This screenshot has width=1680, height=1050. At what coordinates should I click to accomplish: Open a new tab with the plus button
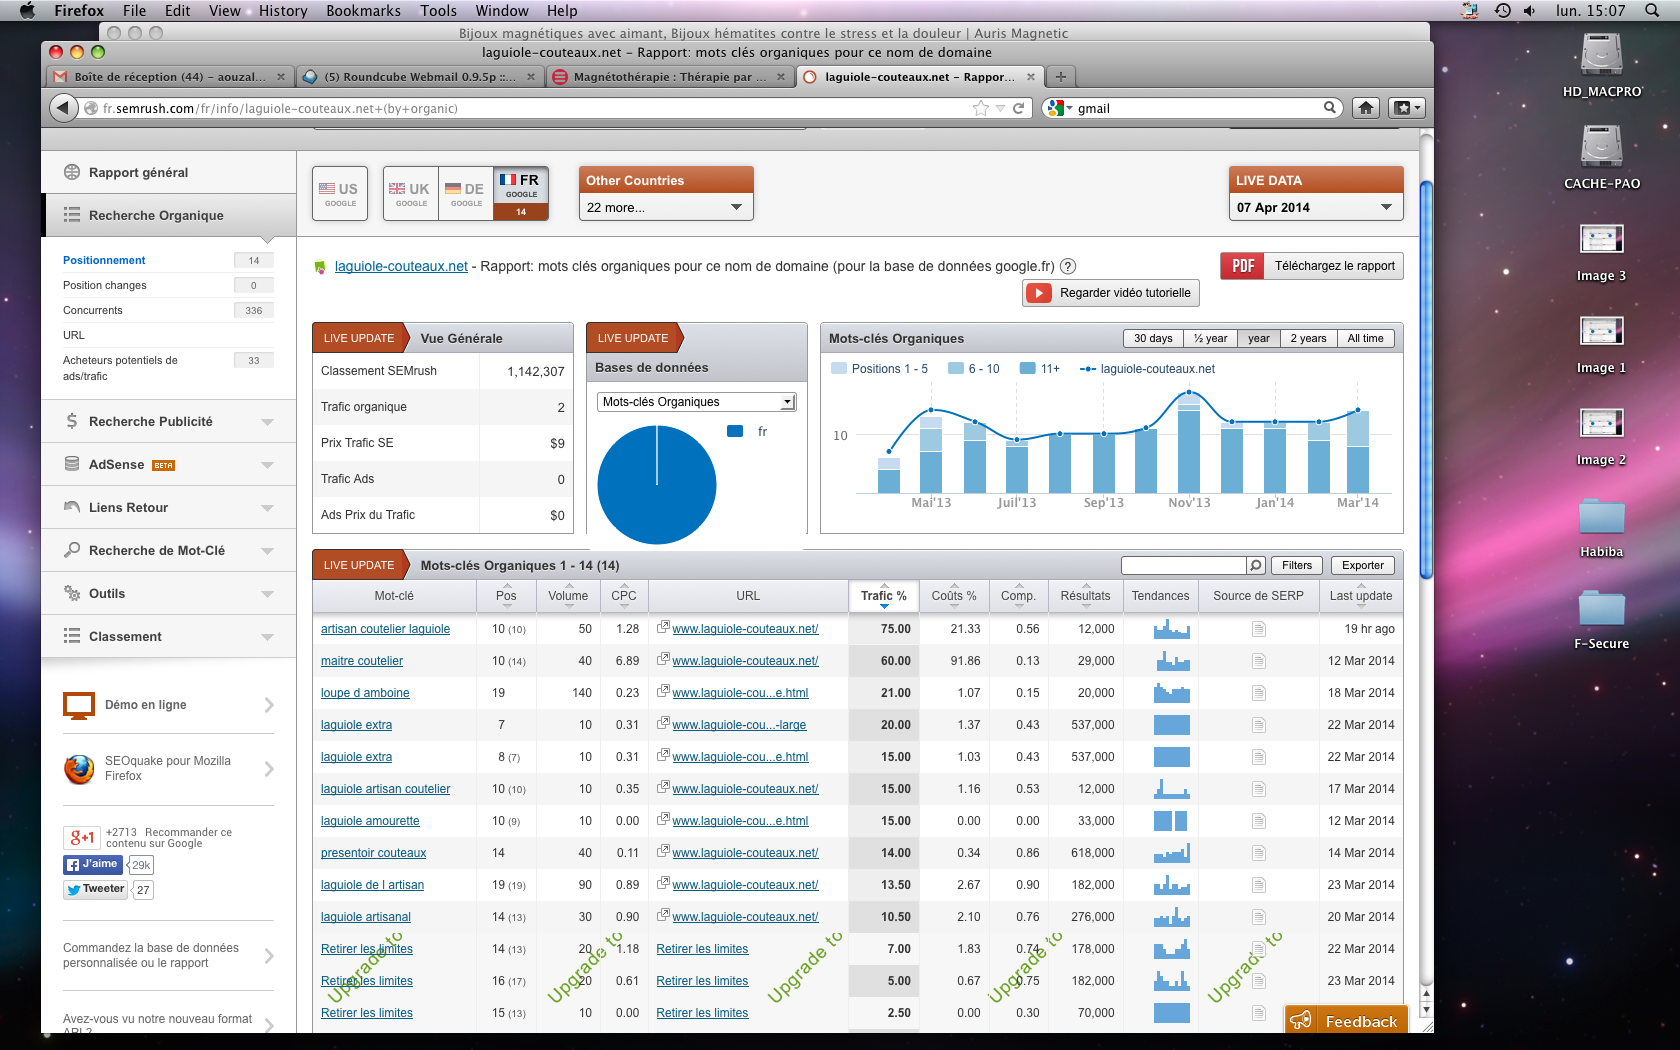1061,77
